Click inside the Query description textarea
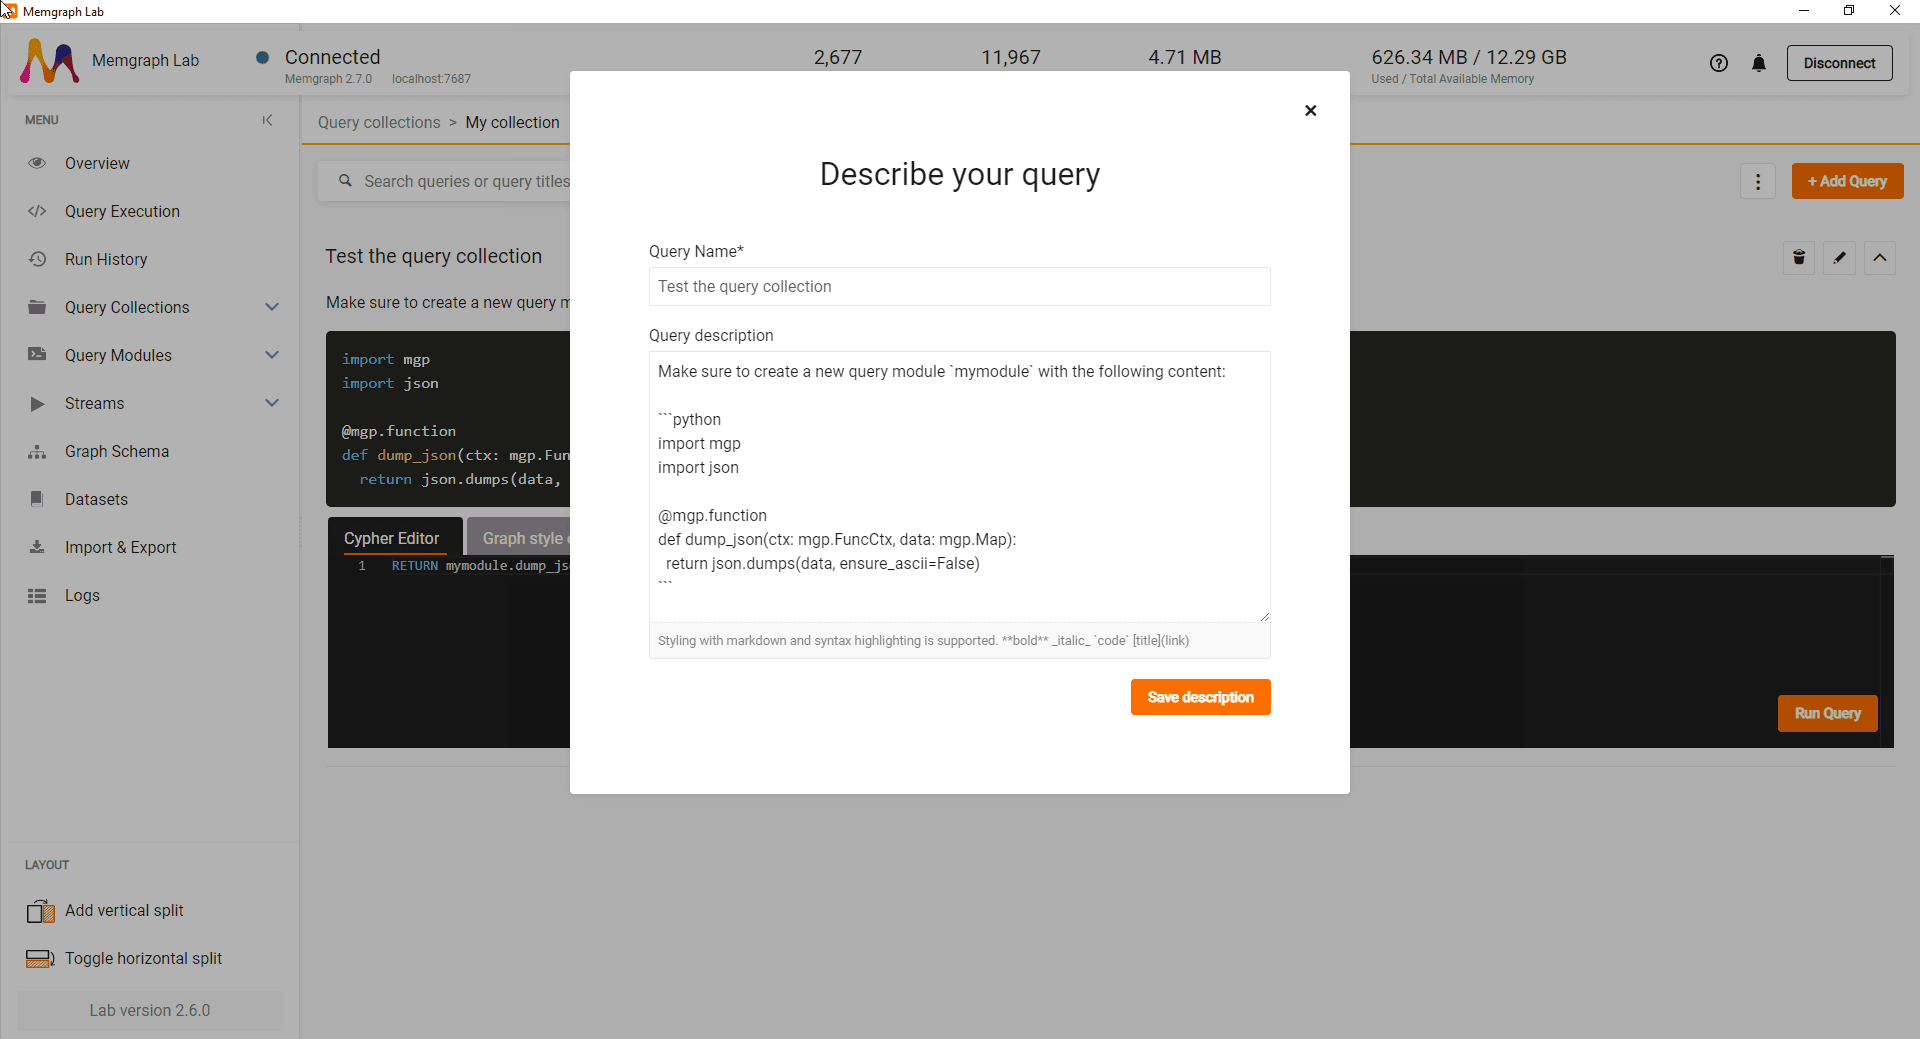1920x1039 pixels. pos(959,486)
